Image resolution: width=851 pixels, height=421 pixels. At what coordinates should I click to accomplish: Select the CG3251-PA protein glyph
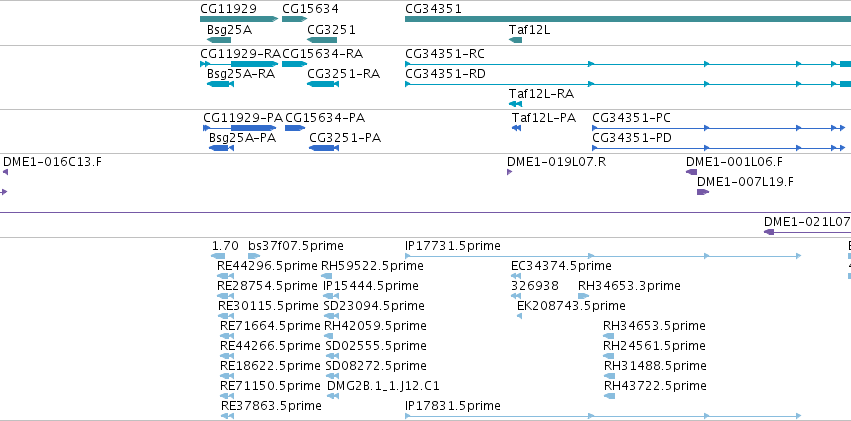click(x=323, y=148)
